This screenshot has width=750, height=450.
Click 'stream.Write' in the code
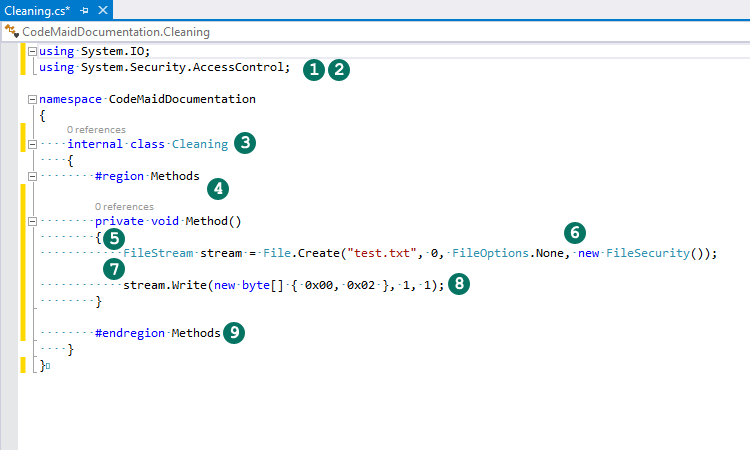[165, 285]
